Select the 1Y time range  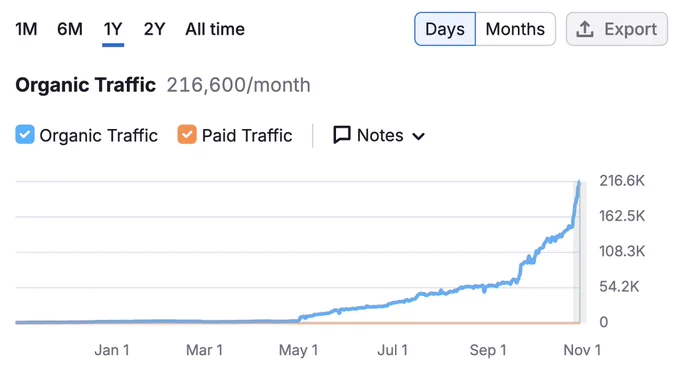(113, 29)
